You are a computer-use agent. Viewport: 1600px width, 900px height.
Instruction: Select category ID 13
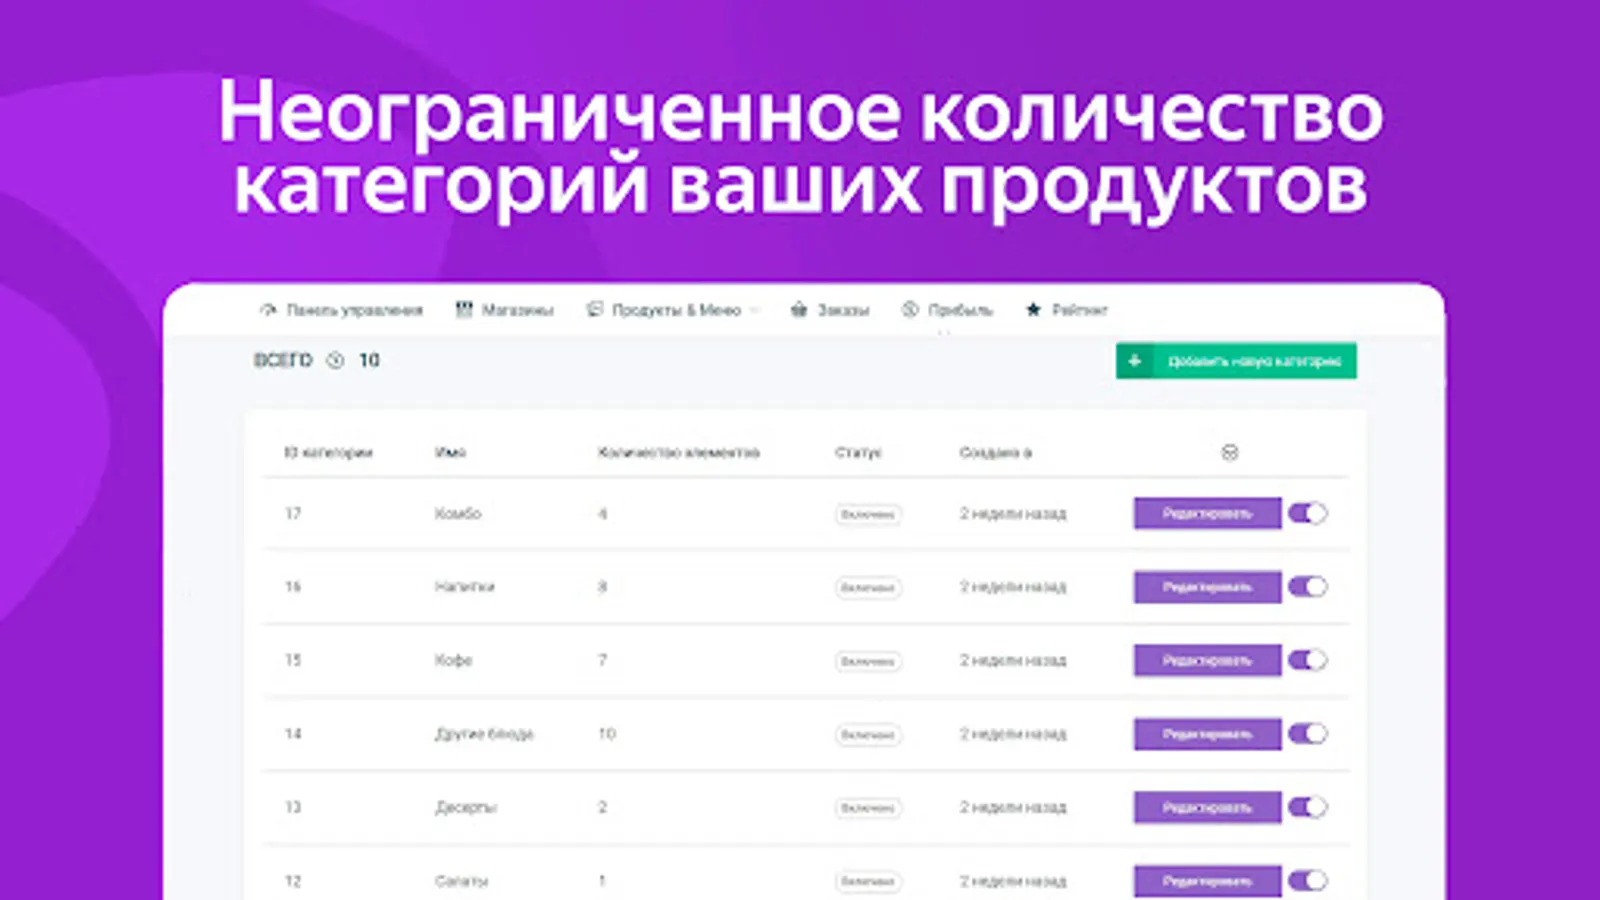(x=293, y=807)
